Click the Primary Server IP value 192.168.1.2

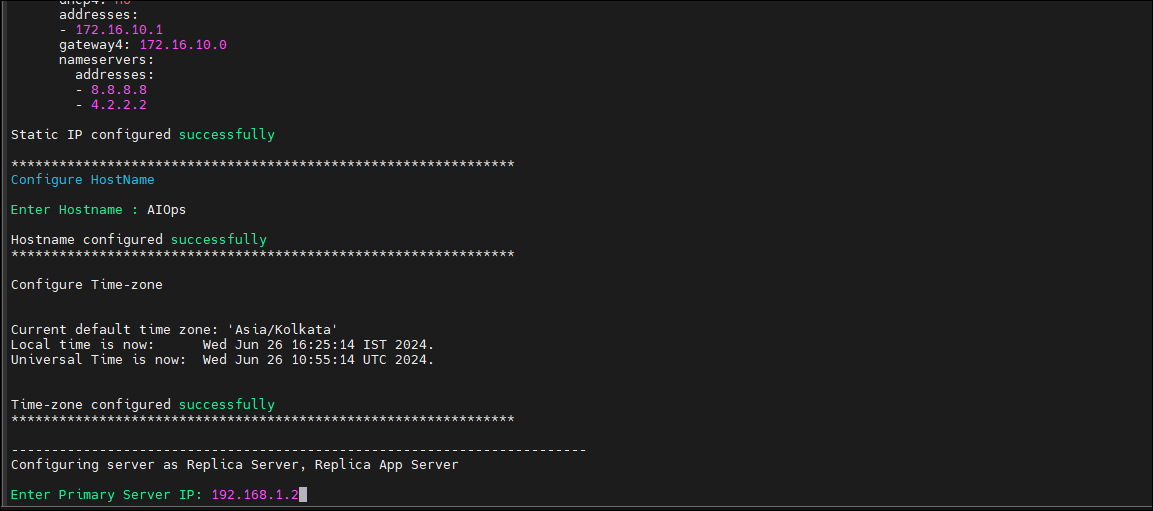pyautogui.click(x=254, y=494)
